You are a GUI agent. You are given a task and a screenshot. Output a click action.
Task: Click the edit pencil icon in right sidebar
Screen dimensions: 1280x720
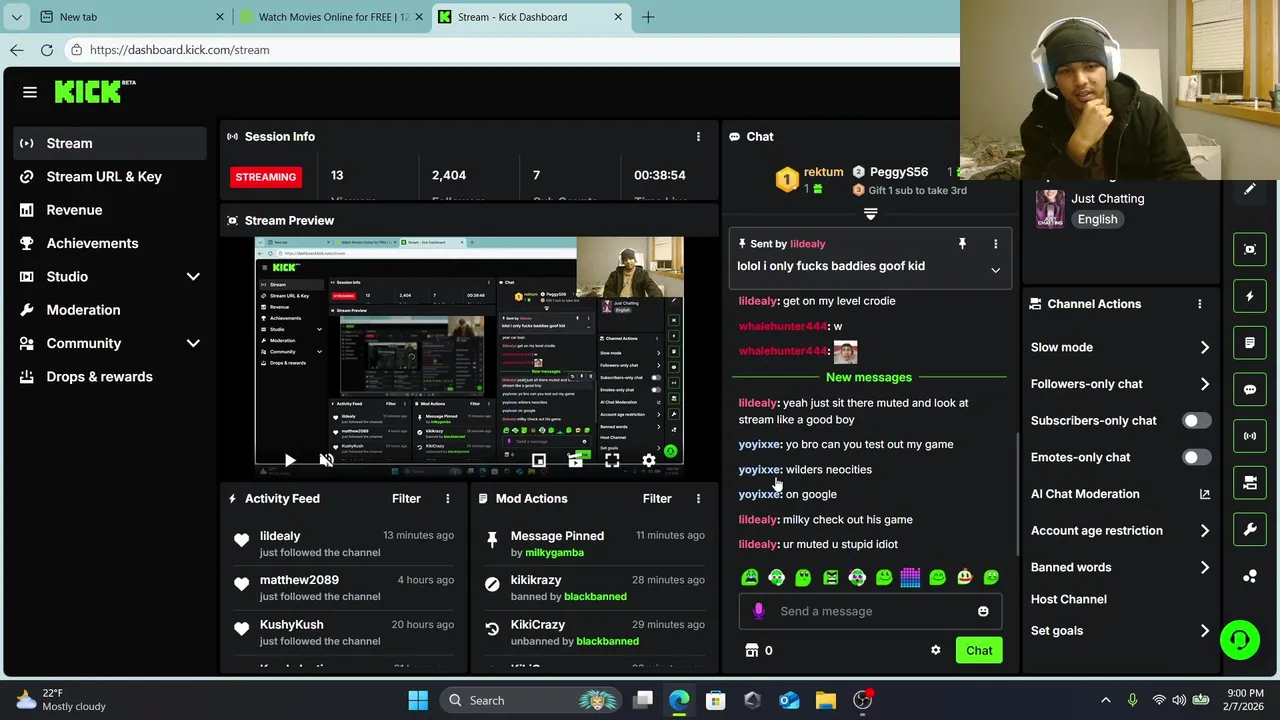tap(1250, 189)
